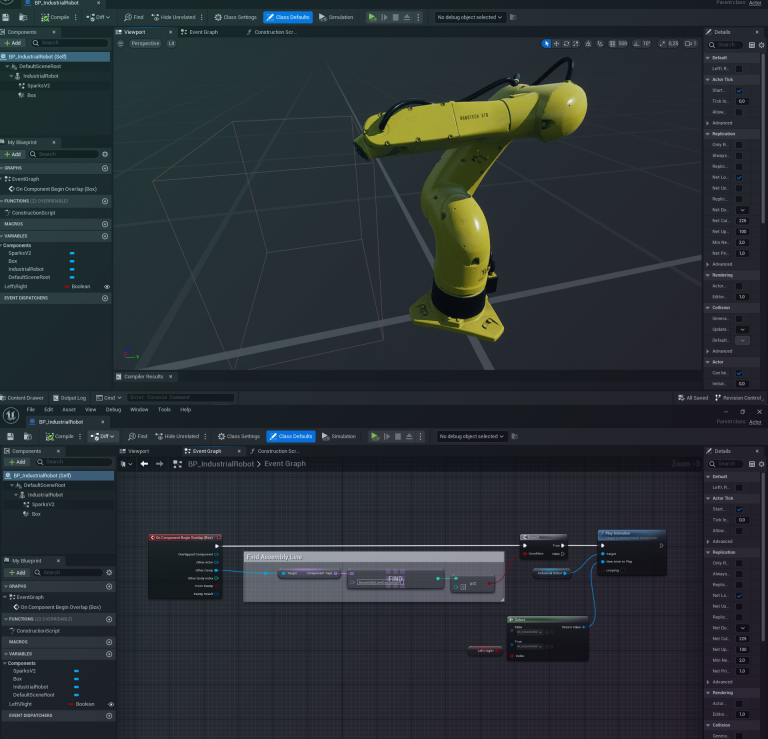Toggle the viewport rotation snap angle icon
Image resolution: width=768 pixels, height=739 pixels.
pos(636,44)
